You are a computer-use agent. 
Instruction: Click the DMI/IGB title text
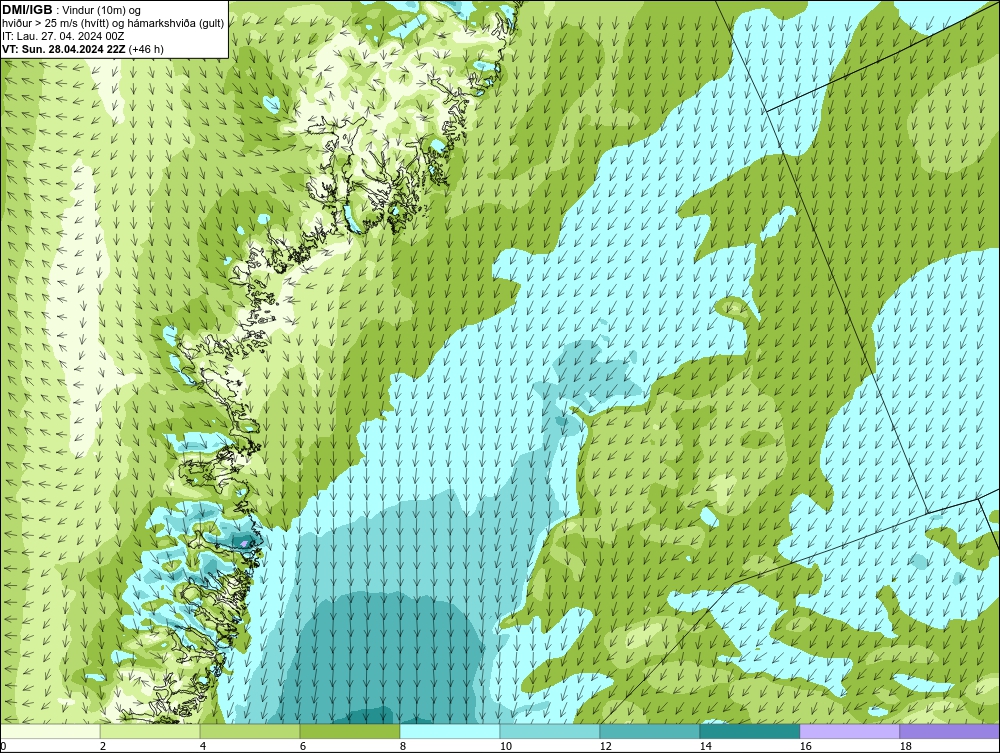tap(27, 10)
